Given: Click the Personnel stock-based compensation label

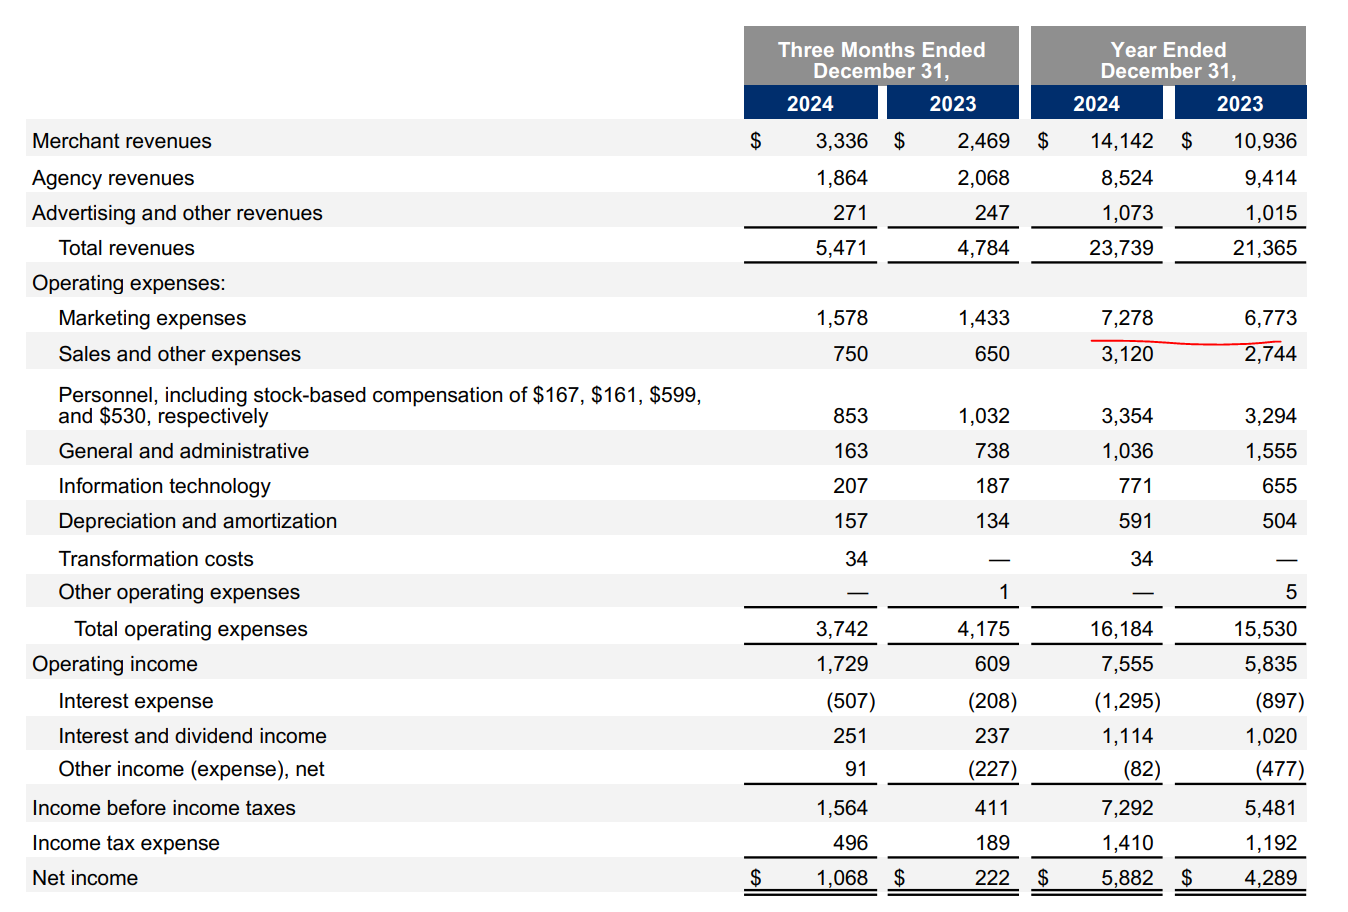Looking at the screenshot, I should click(x=380, y=405).
